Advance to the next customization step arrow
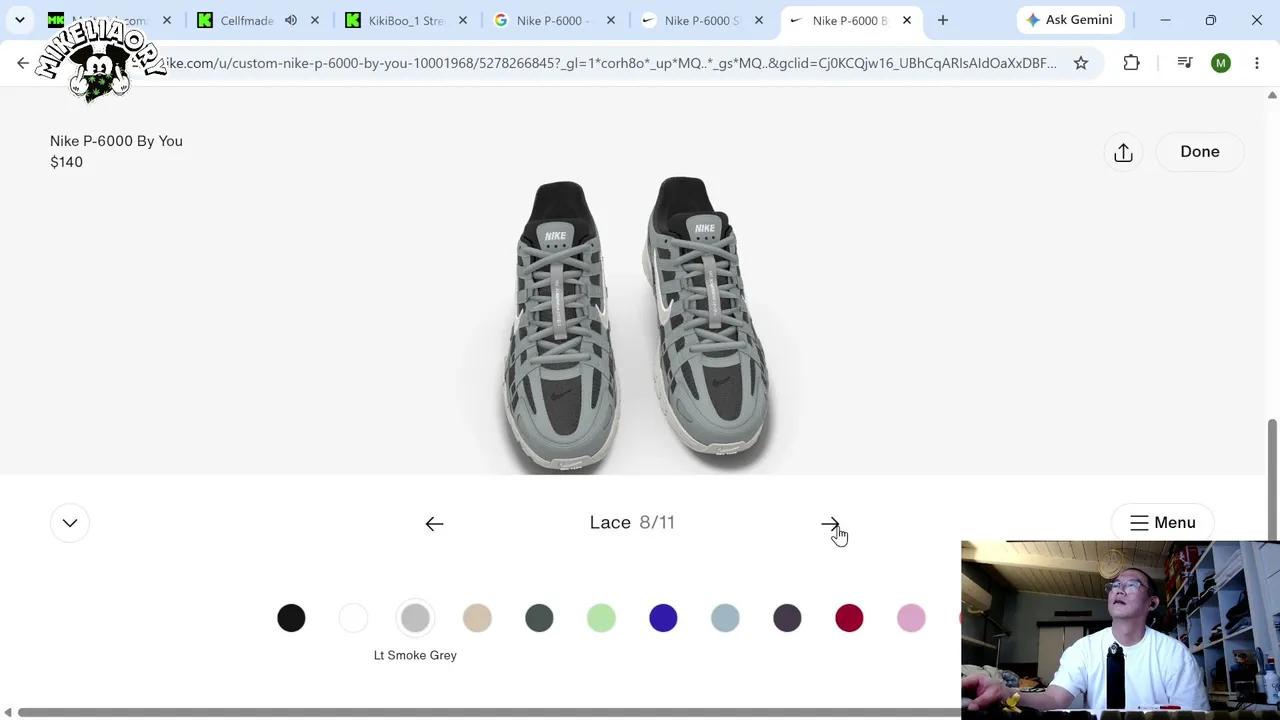The height and width of the screenshot is (720, 1280). [x=830, y=523]
